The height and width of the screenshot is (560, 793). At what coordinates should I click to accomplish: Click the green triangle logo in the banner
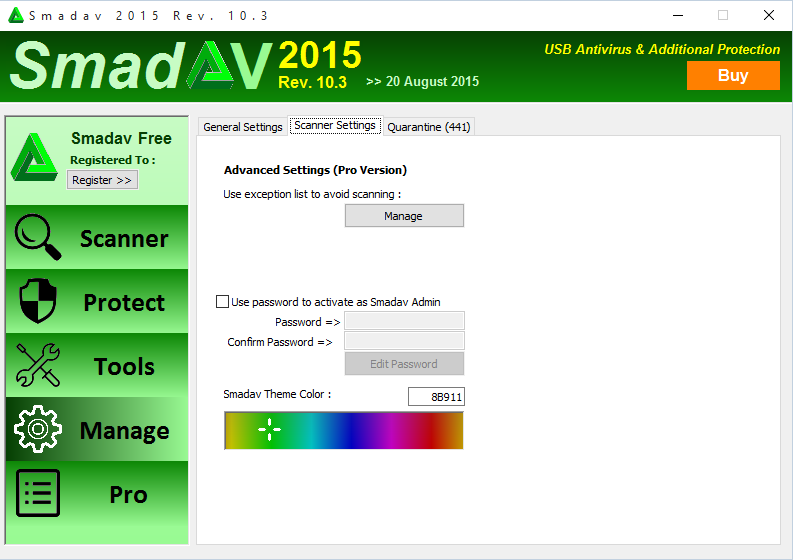pos(211,65)
